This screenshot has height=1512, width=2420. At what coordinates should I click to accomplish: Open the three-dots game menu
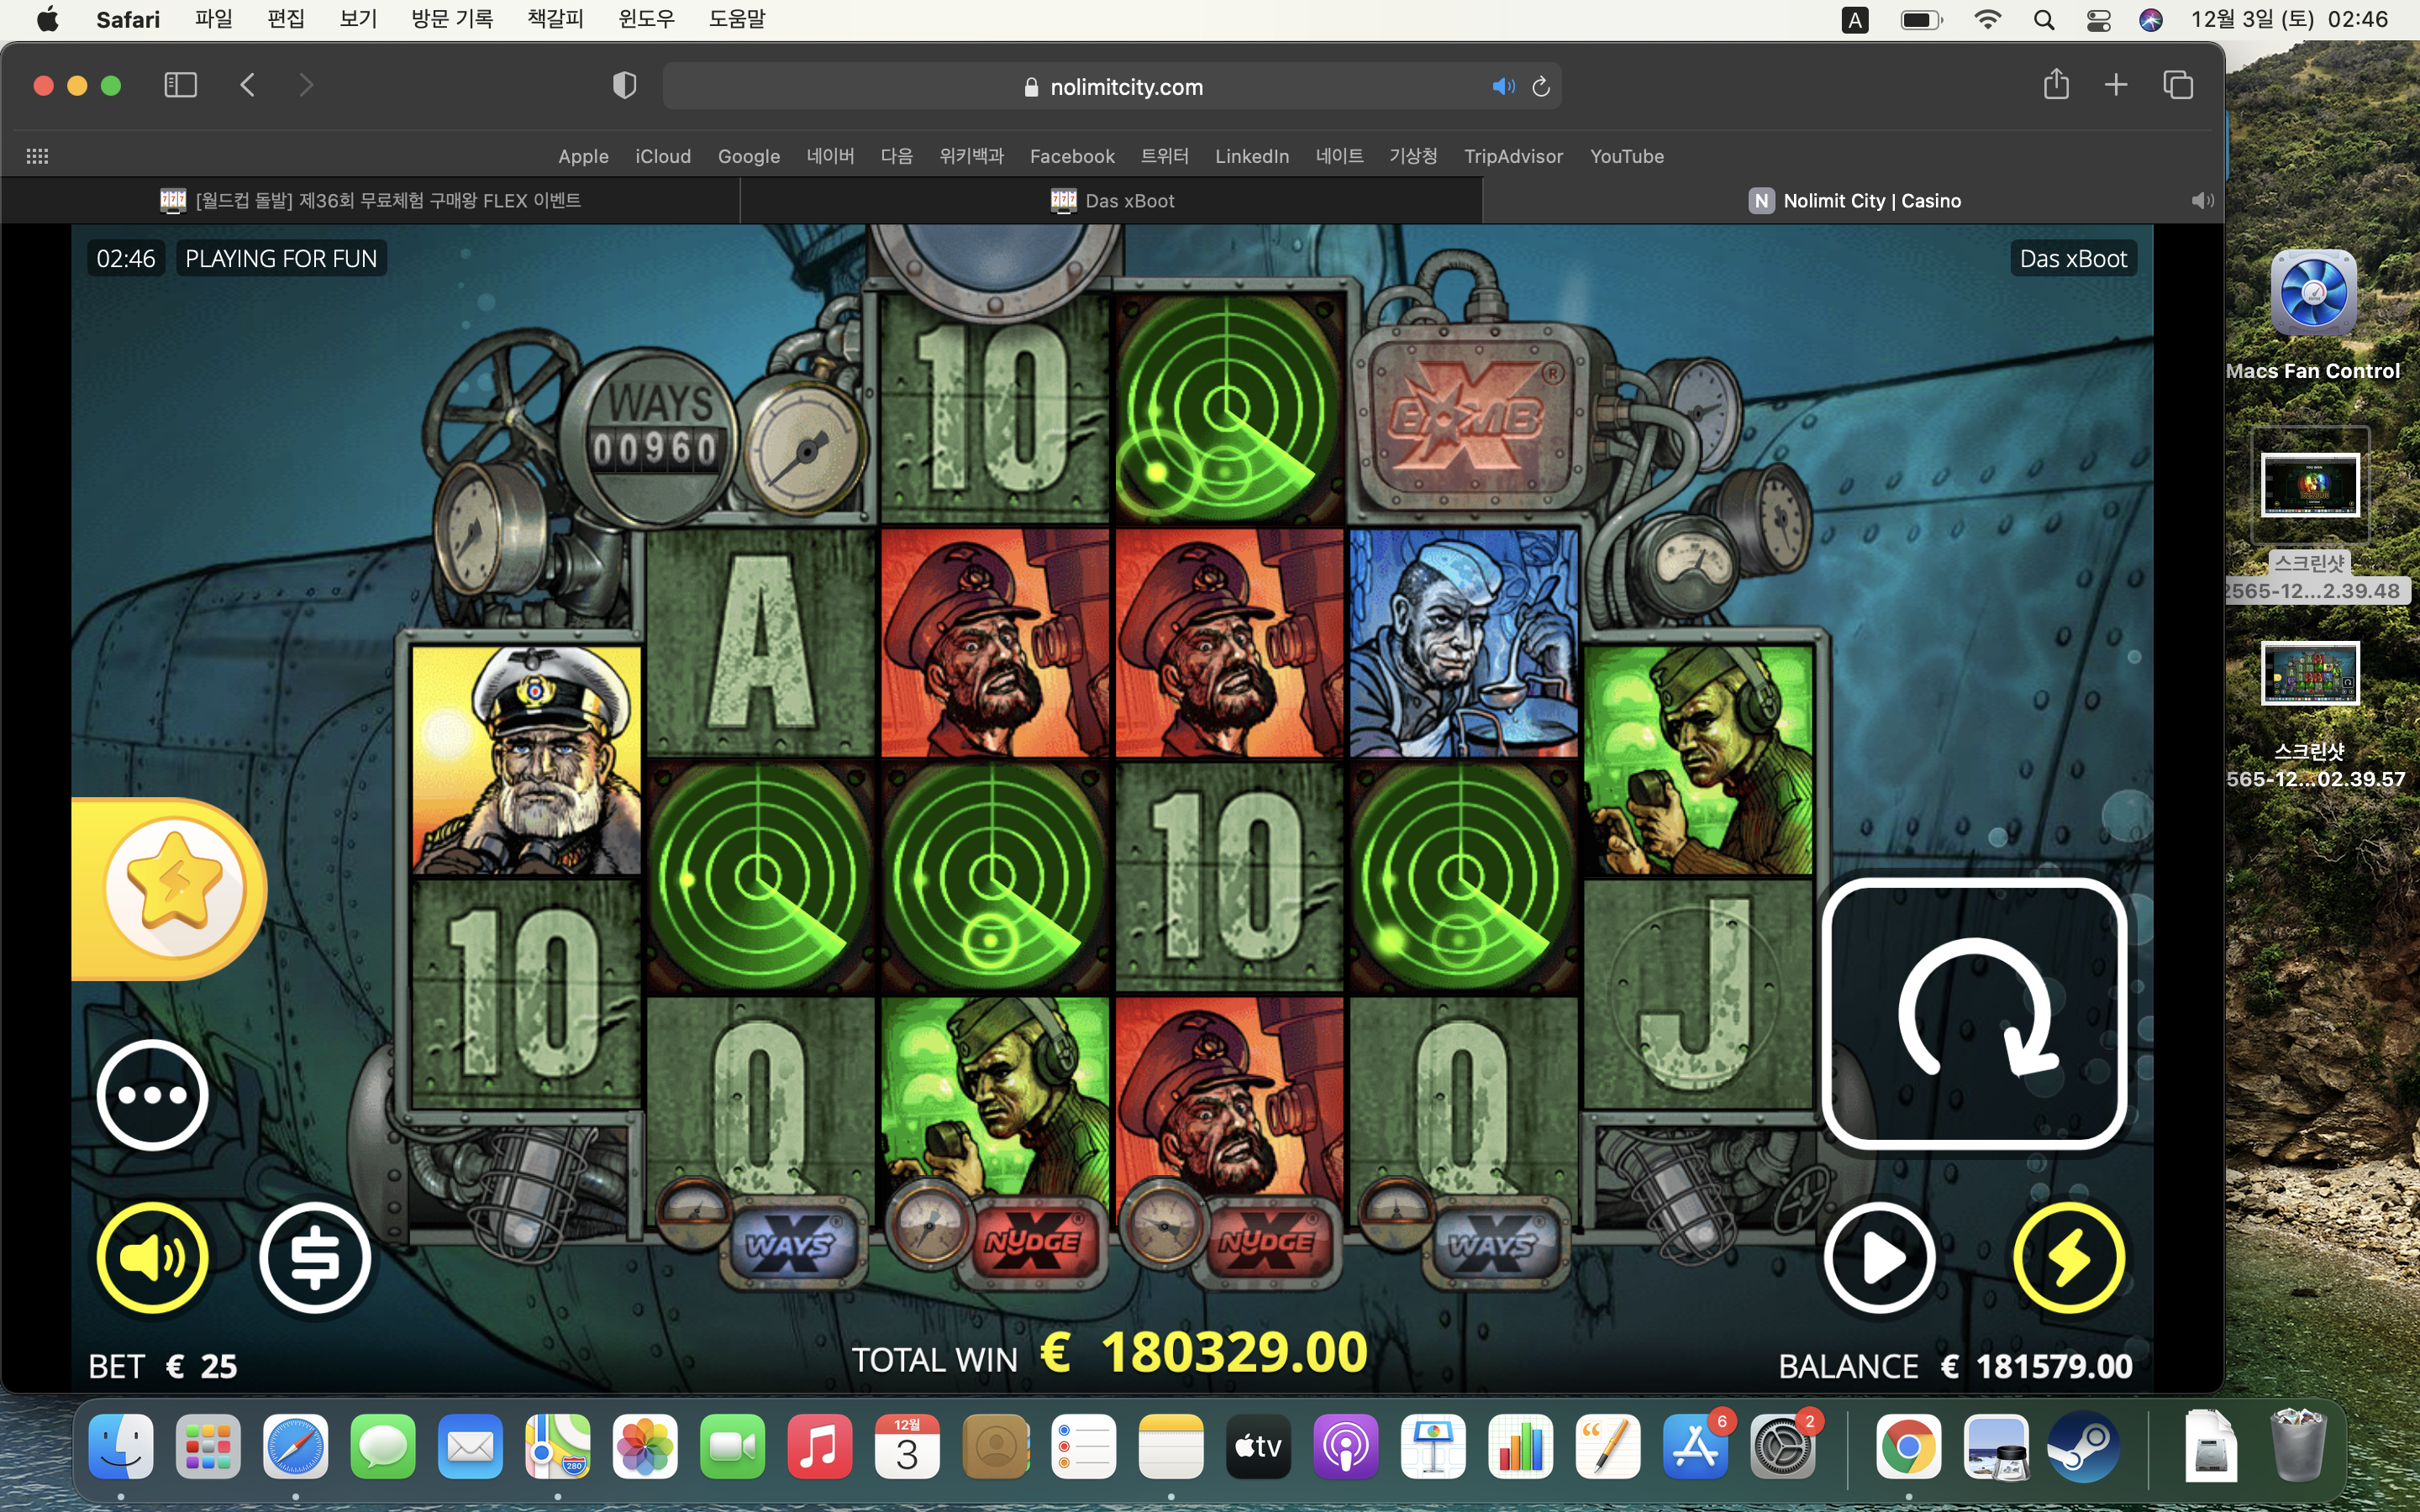[x=152, y=1095]
